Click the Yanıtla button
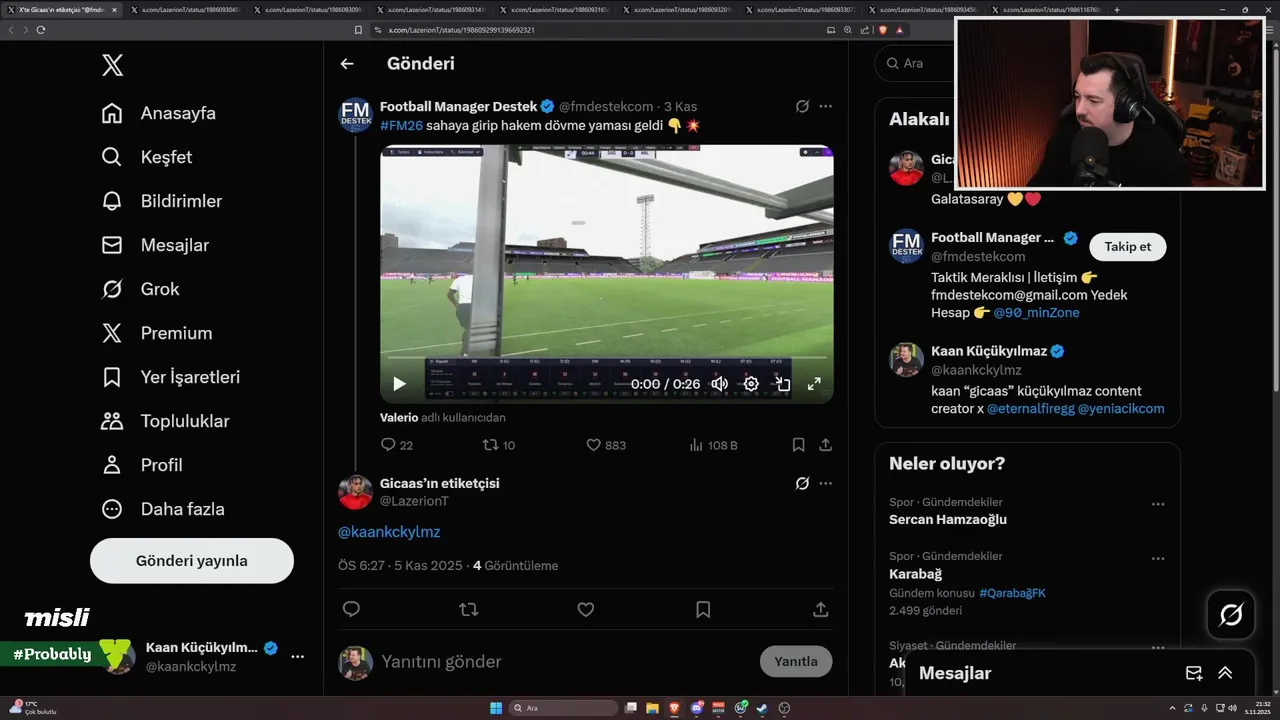The width and height of the screenshot is (1280, 720). click(x=796, y=662)
